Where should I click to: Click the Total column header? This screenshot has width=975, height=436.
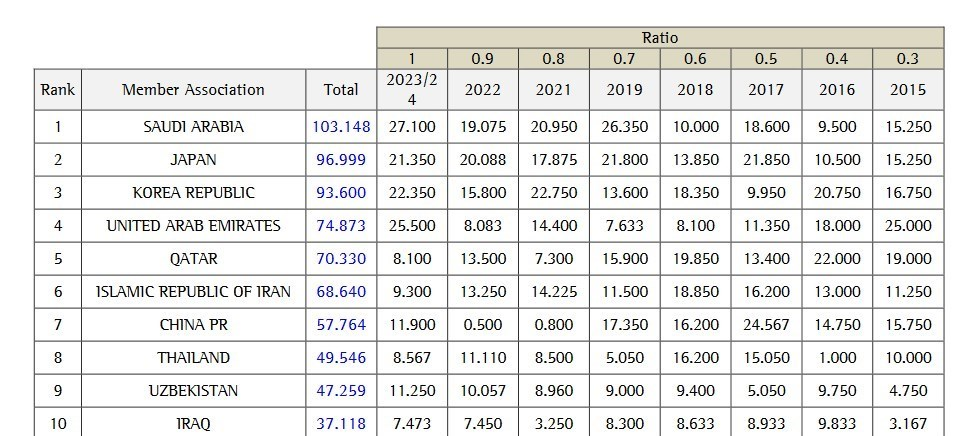(x=341, y=90)
